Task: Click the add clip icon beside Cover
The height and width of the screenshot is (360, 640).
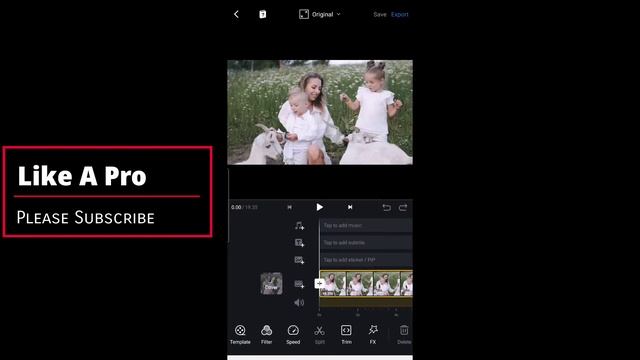Action: (x=299, y=284)
